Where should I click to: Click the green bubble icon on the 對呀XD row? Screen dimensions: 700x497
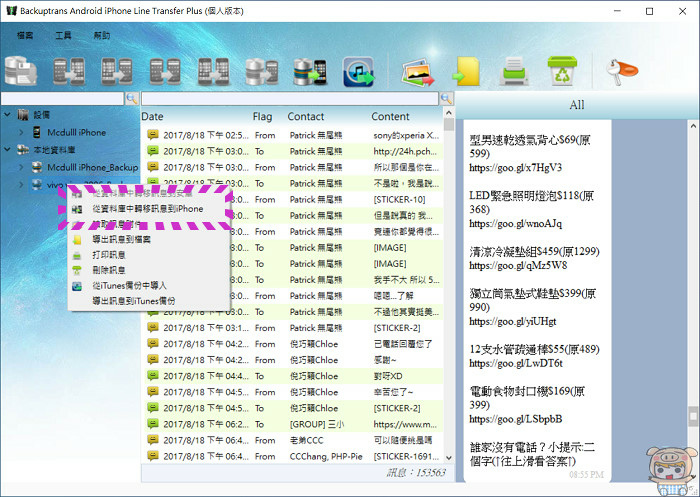click(x=153, y=376)
